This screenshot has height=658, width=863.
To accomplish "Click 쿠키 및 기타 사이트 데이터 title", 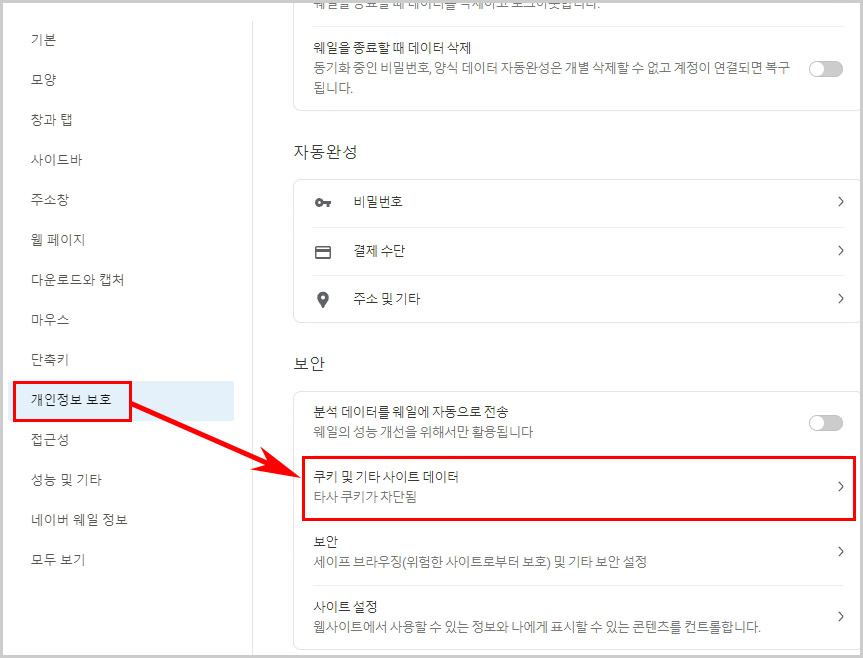I will point(386,476).
